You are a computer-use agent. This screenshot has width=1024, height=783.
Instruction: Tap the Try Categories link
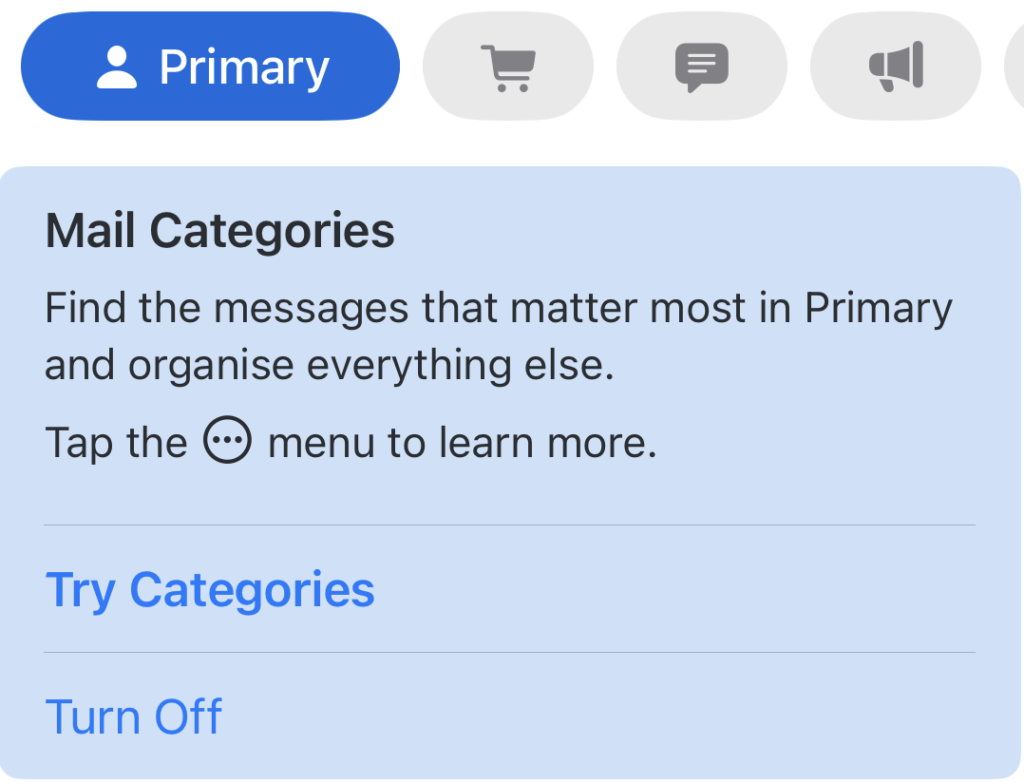tap(210, 589)
